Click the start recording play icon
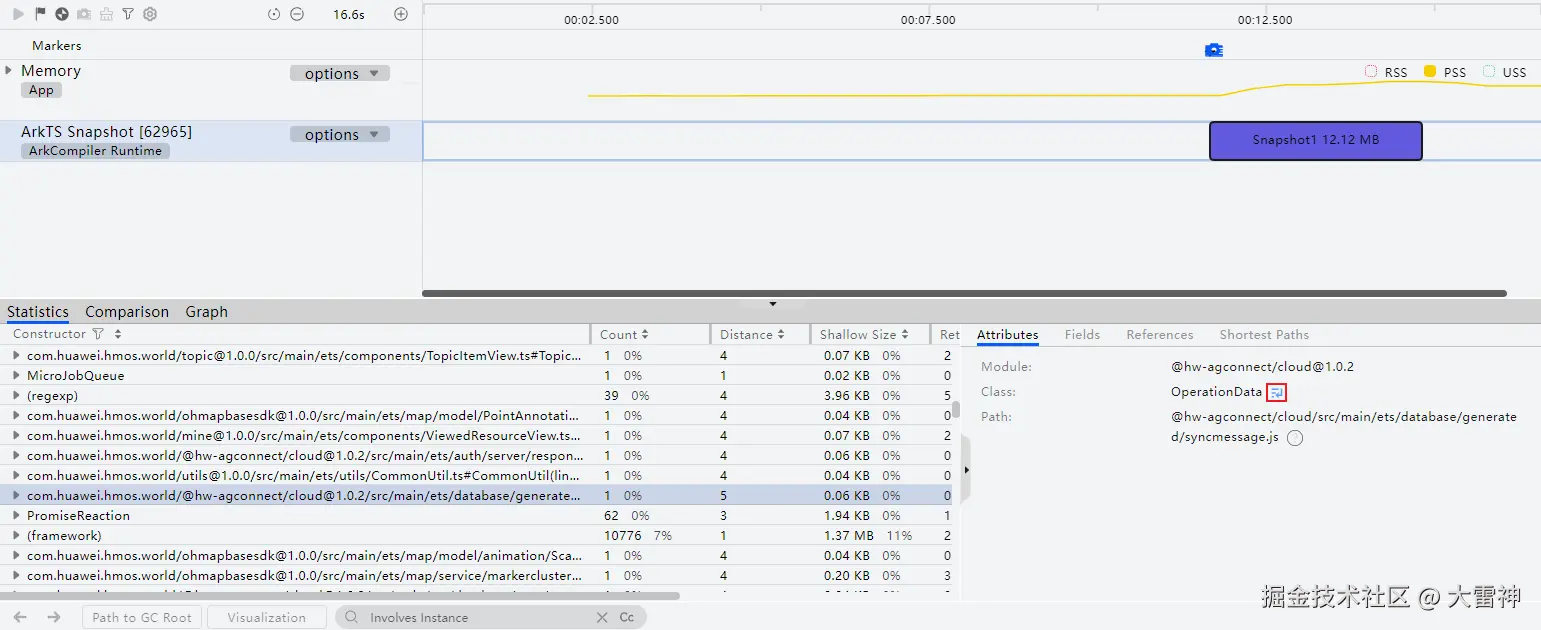The width and height of the screenshot is (1541, 630). pos(18,14)
